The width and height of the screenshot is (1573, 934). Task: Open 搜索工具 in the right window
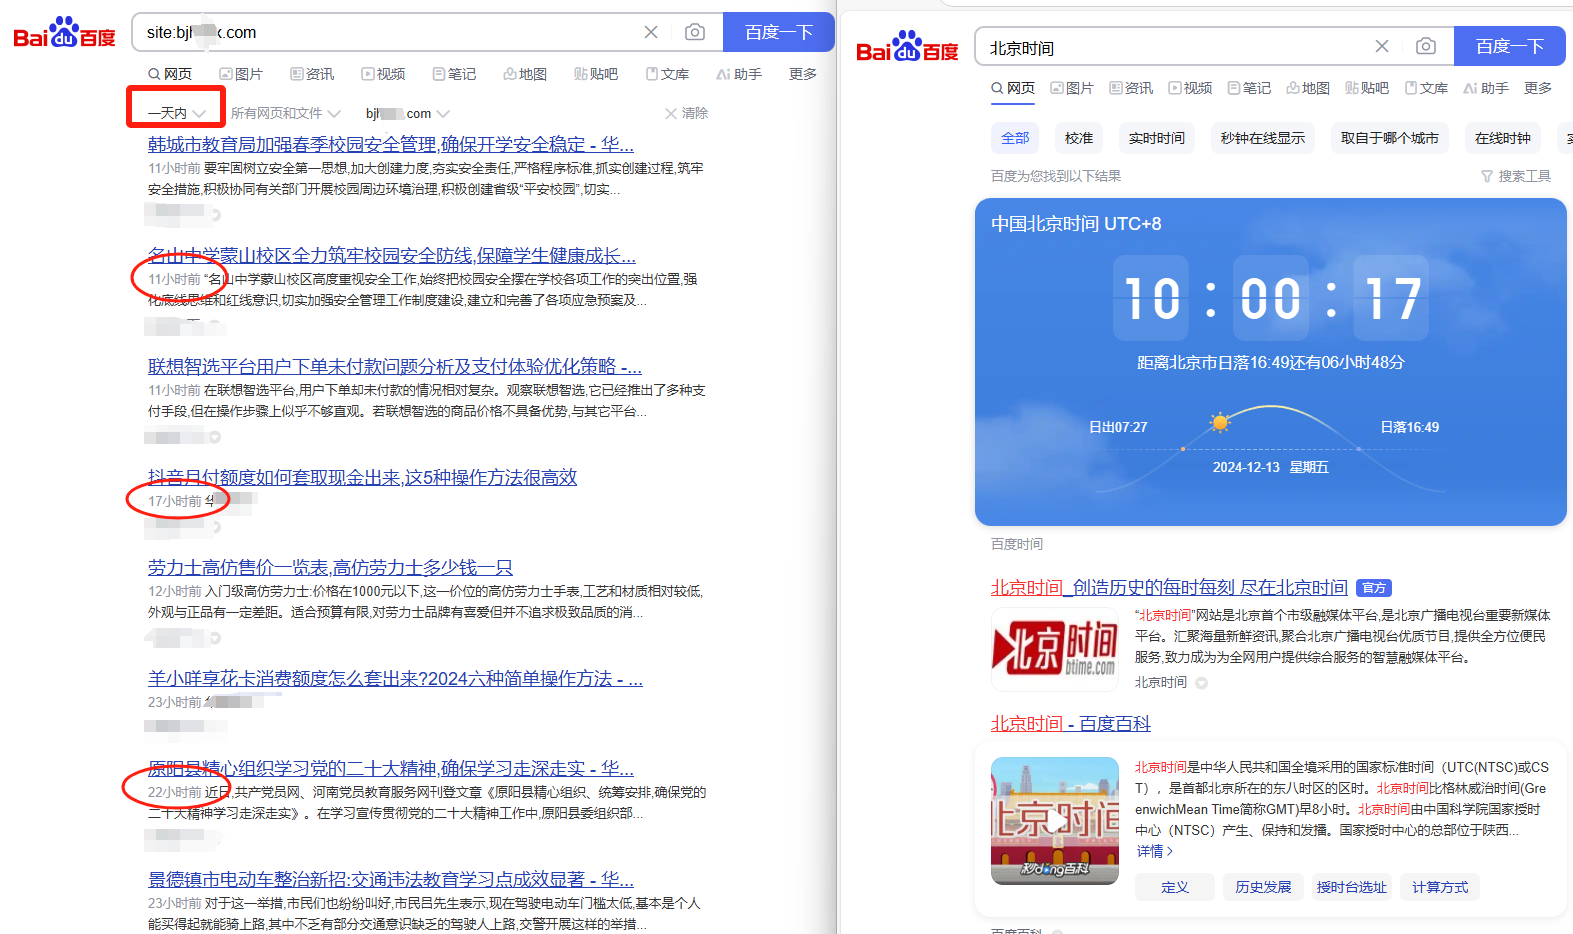(x=1516, y=176)
